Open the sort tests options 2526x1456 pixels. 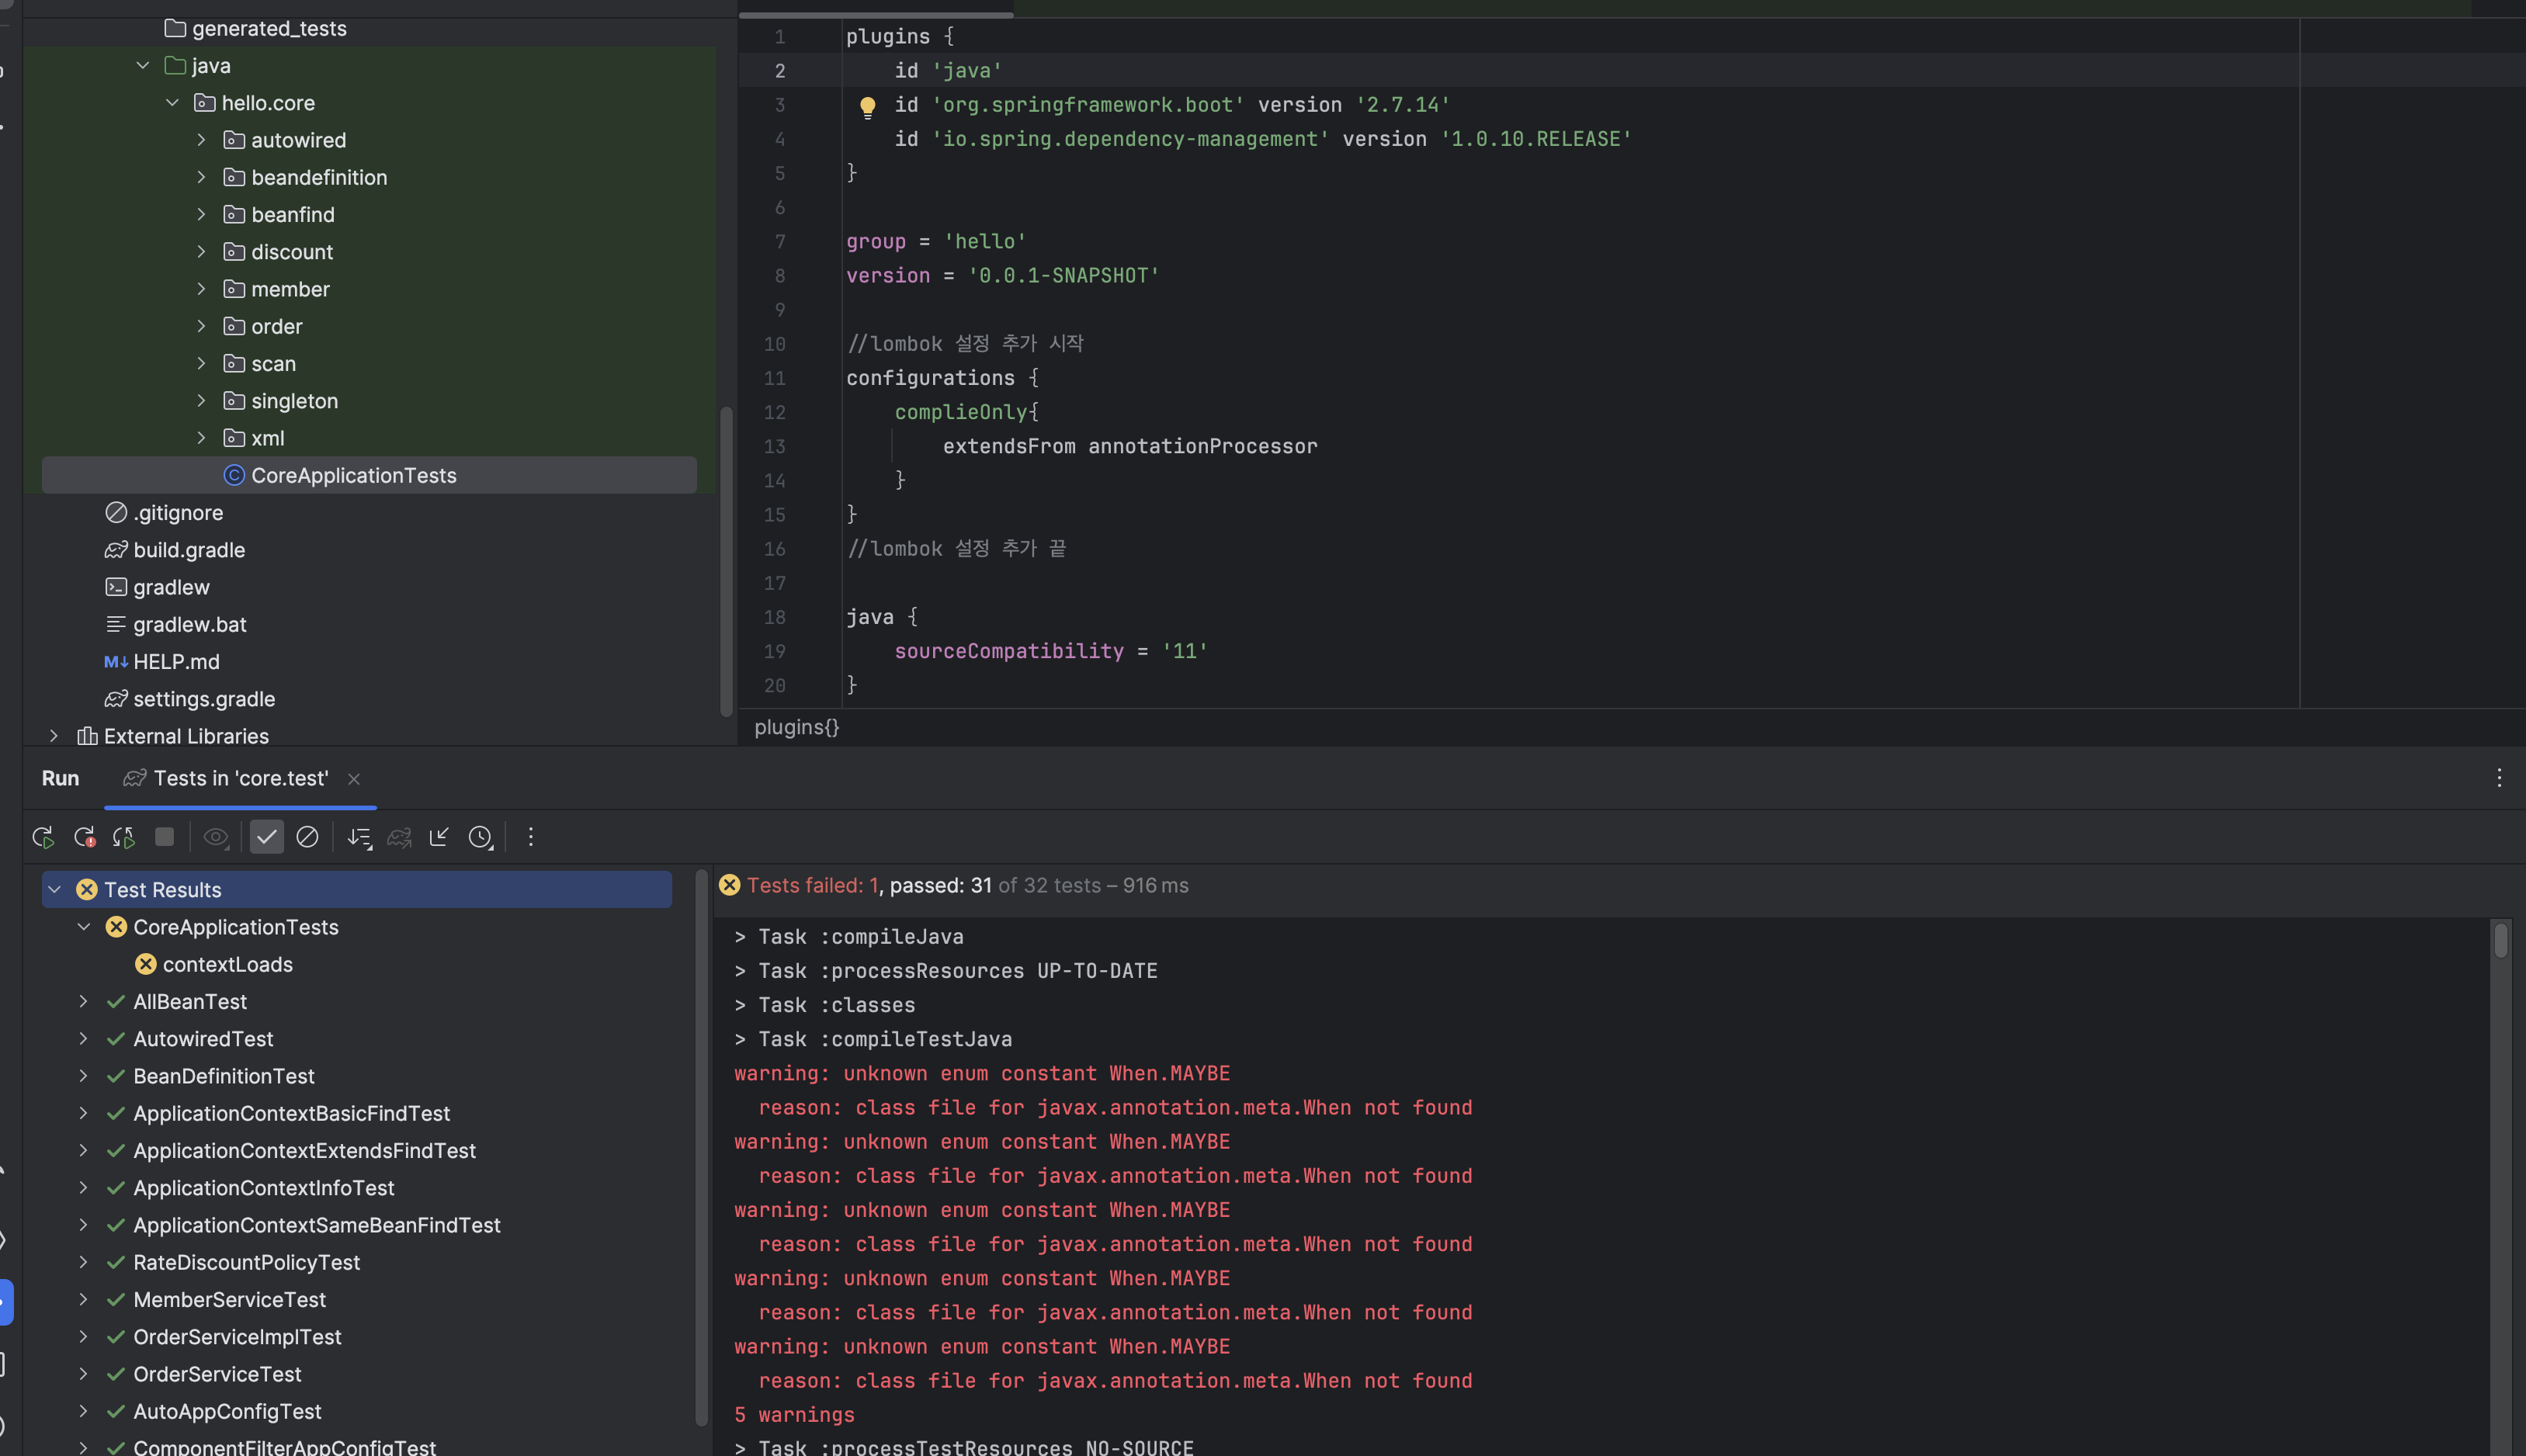click(x=359, y=837)
